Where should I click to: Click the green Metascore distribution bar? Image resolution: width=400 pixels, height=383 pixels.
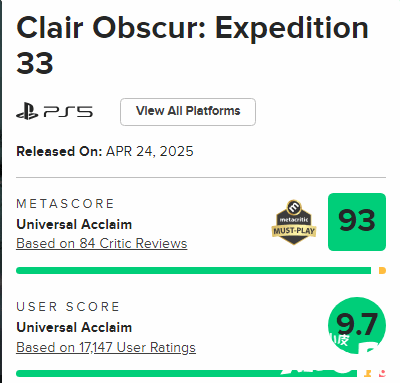pos(193,270)
